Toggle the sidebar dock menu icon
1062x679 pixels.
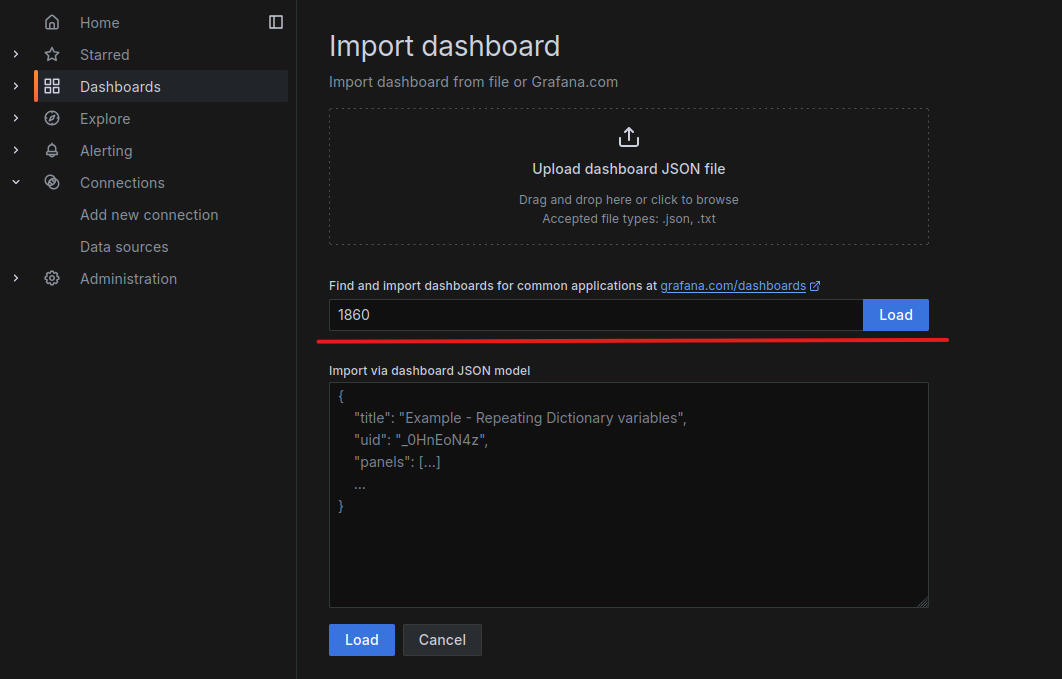[x=276, y=22]
